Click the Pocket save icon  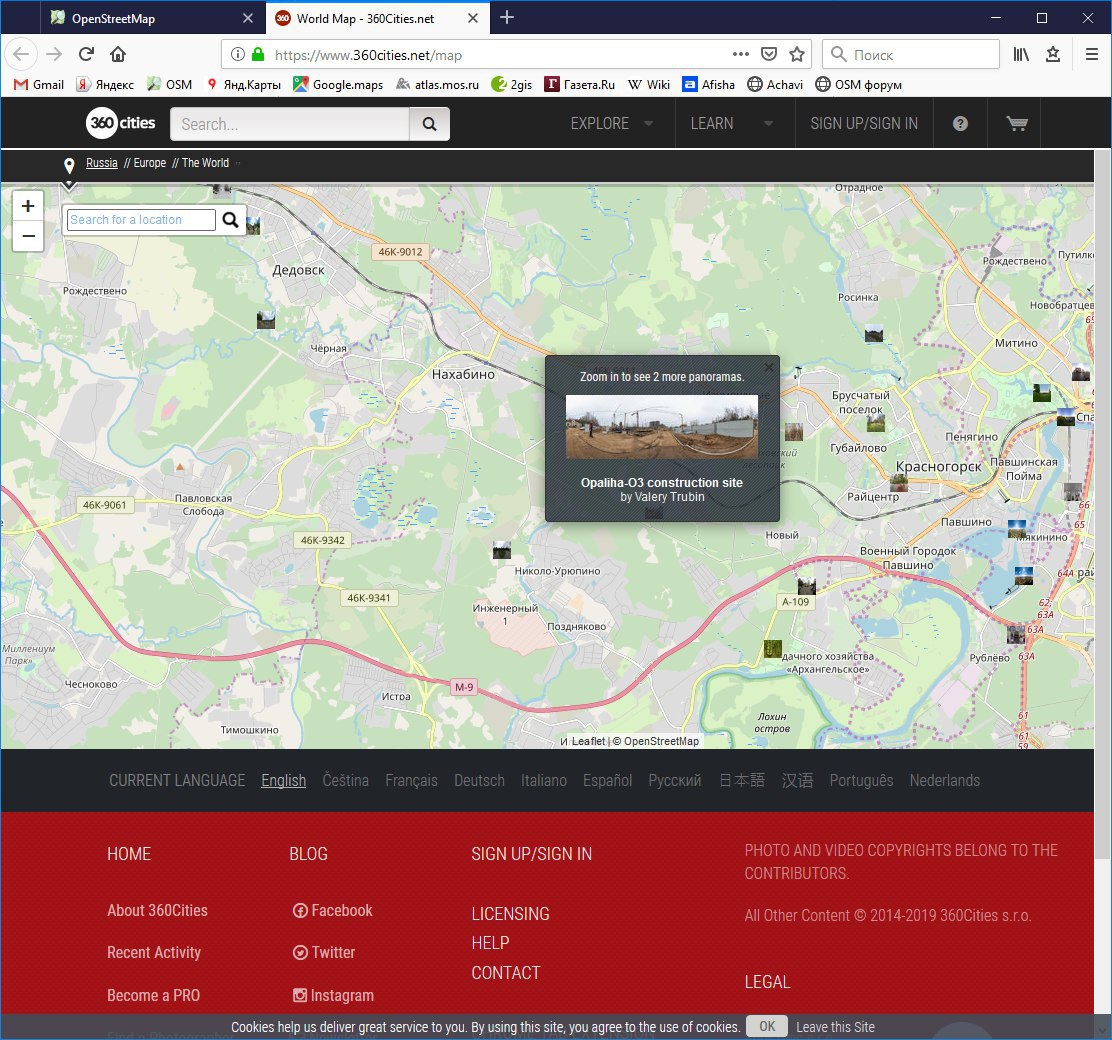769,54
